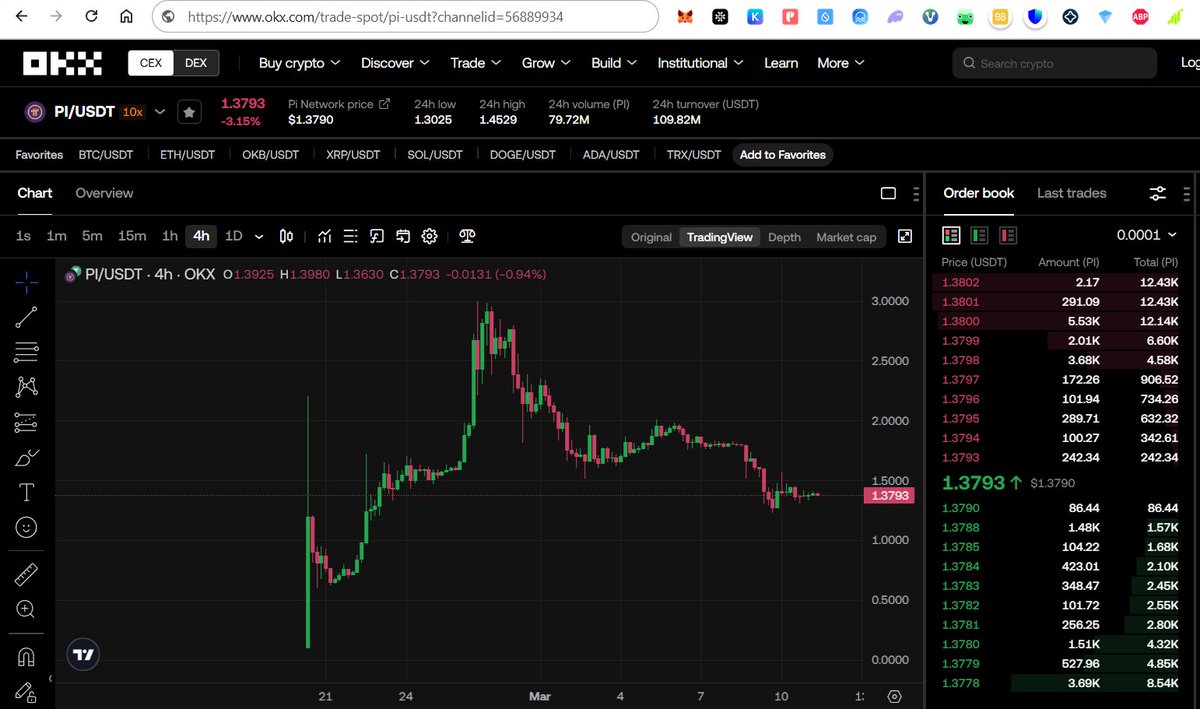Open the PI/USDT pair selector dropdown
Screen dimensions: 1200x709
[x=160, y=112]
